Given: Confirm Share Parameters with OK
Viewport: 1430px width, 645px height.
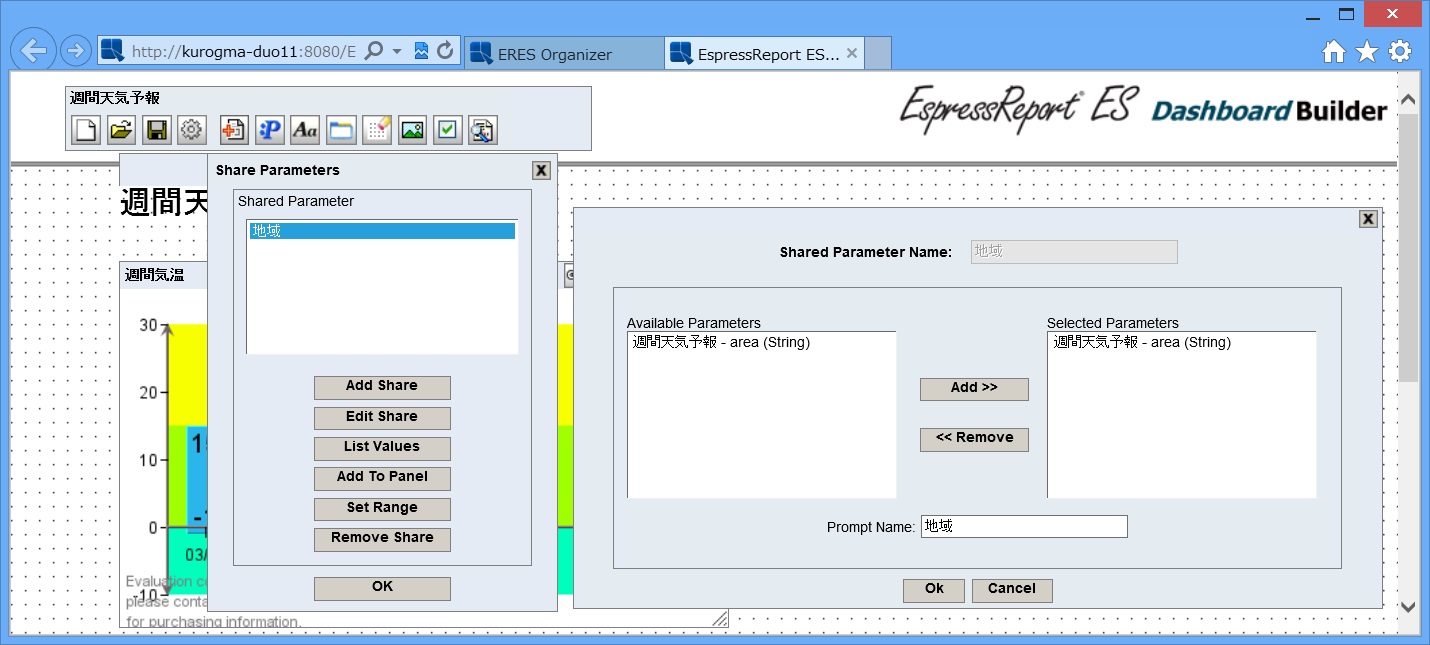Looking at the screenshot, I should tap(382, 588).
